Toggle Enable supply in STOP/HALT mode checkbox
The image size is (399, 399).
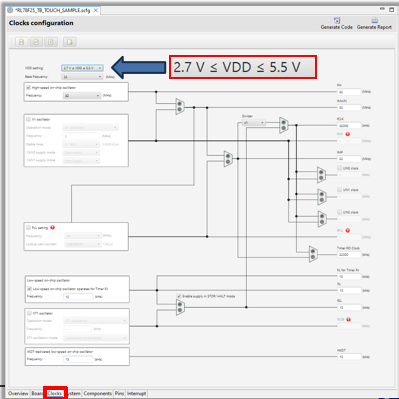[179, 296]
